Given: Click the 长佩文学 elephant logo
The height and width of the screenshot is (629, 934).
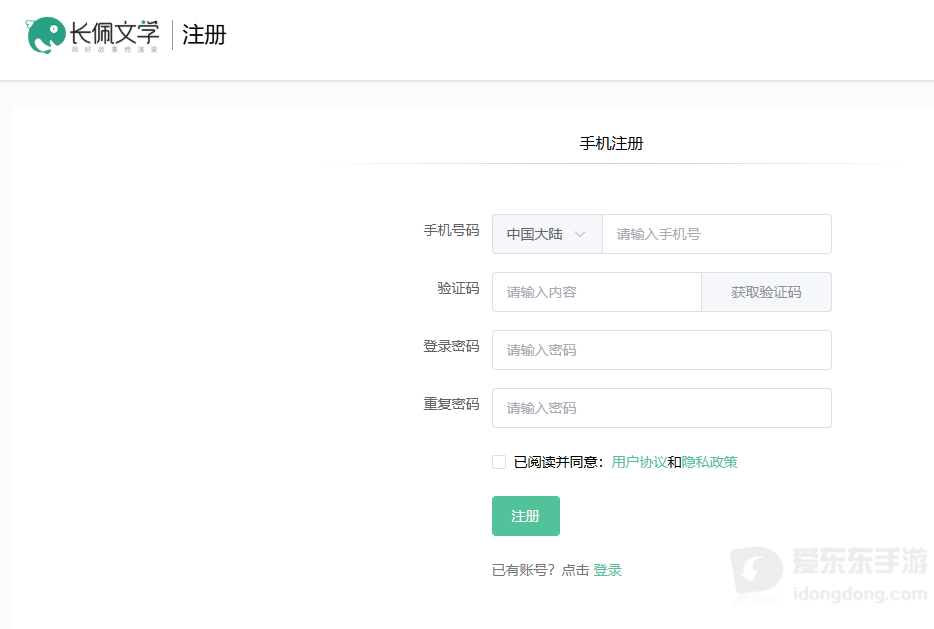Looking at the screenshot, I should (45, 35).
